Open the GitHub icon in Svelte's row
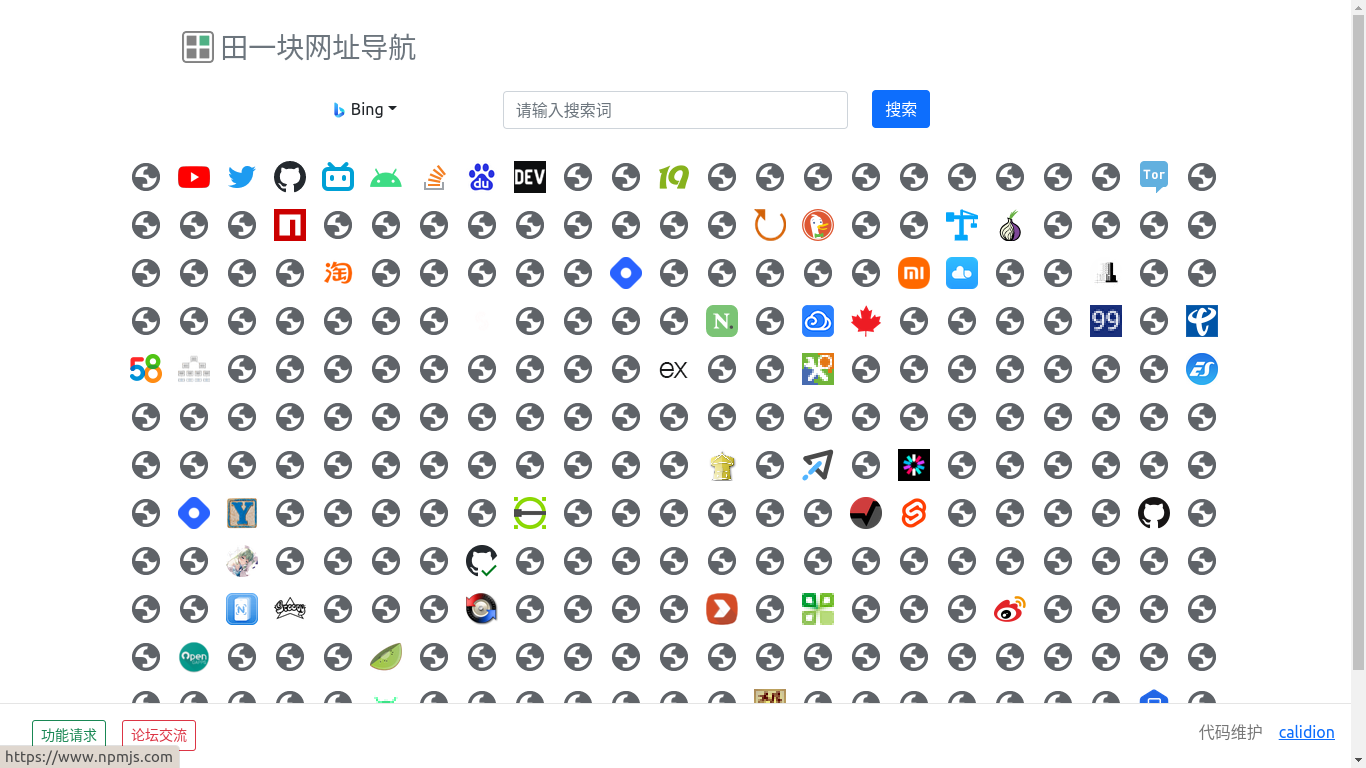Image resolution: width=1366 pixels, height=768 pixels. pyautogui.click(x=1154, y=513)
